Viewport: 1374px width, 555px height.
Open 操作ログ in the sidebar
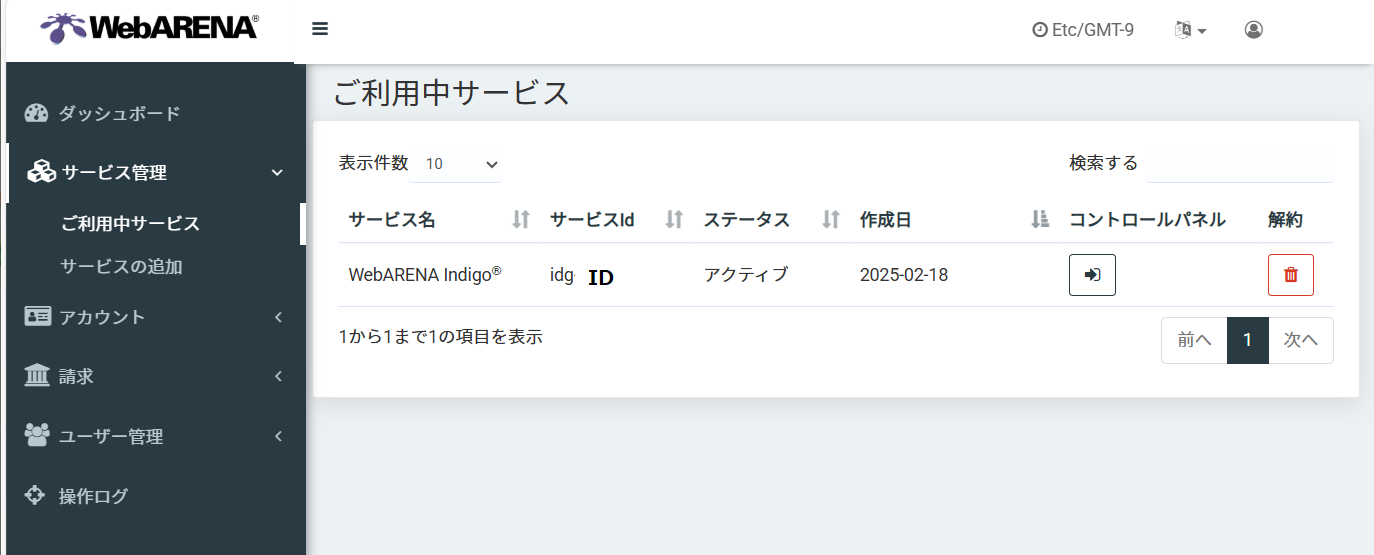93,496
